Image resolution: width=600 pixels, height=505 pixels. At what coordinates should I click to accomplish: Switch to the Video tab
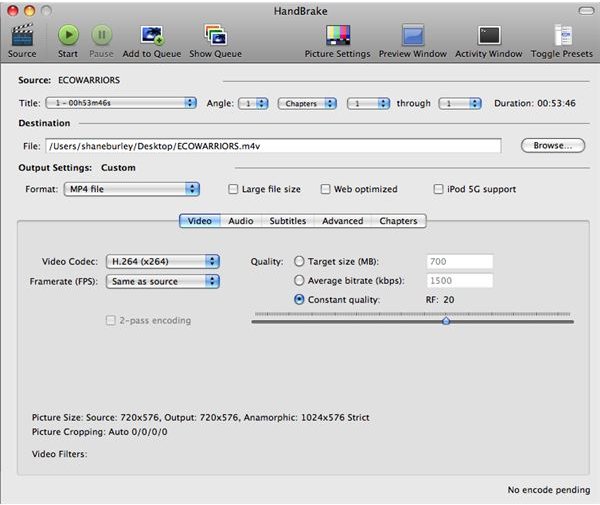[200, 221]
